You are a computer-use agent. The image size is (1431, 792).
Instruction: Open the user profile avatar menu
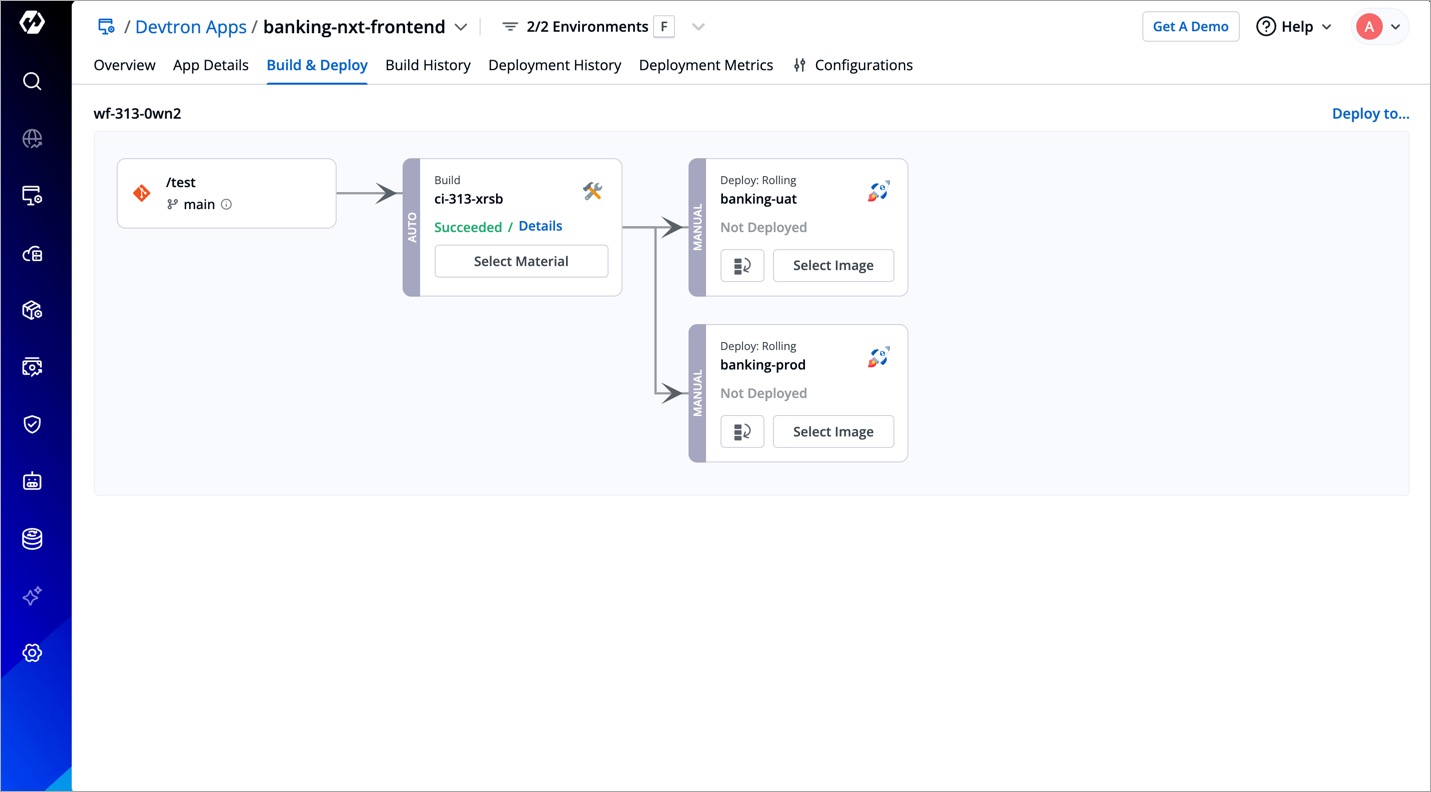(1380, 27)
